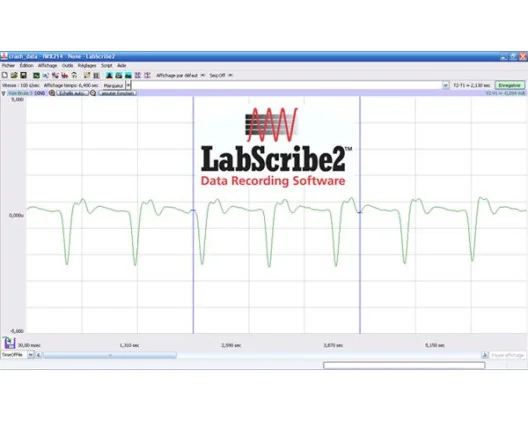
Task: Click the magnifier icon before ajouter fonction
Action: point(93,93)
